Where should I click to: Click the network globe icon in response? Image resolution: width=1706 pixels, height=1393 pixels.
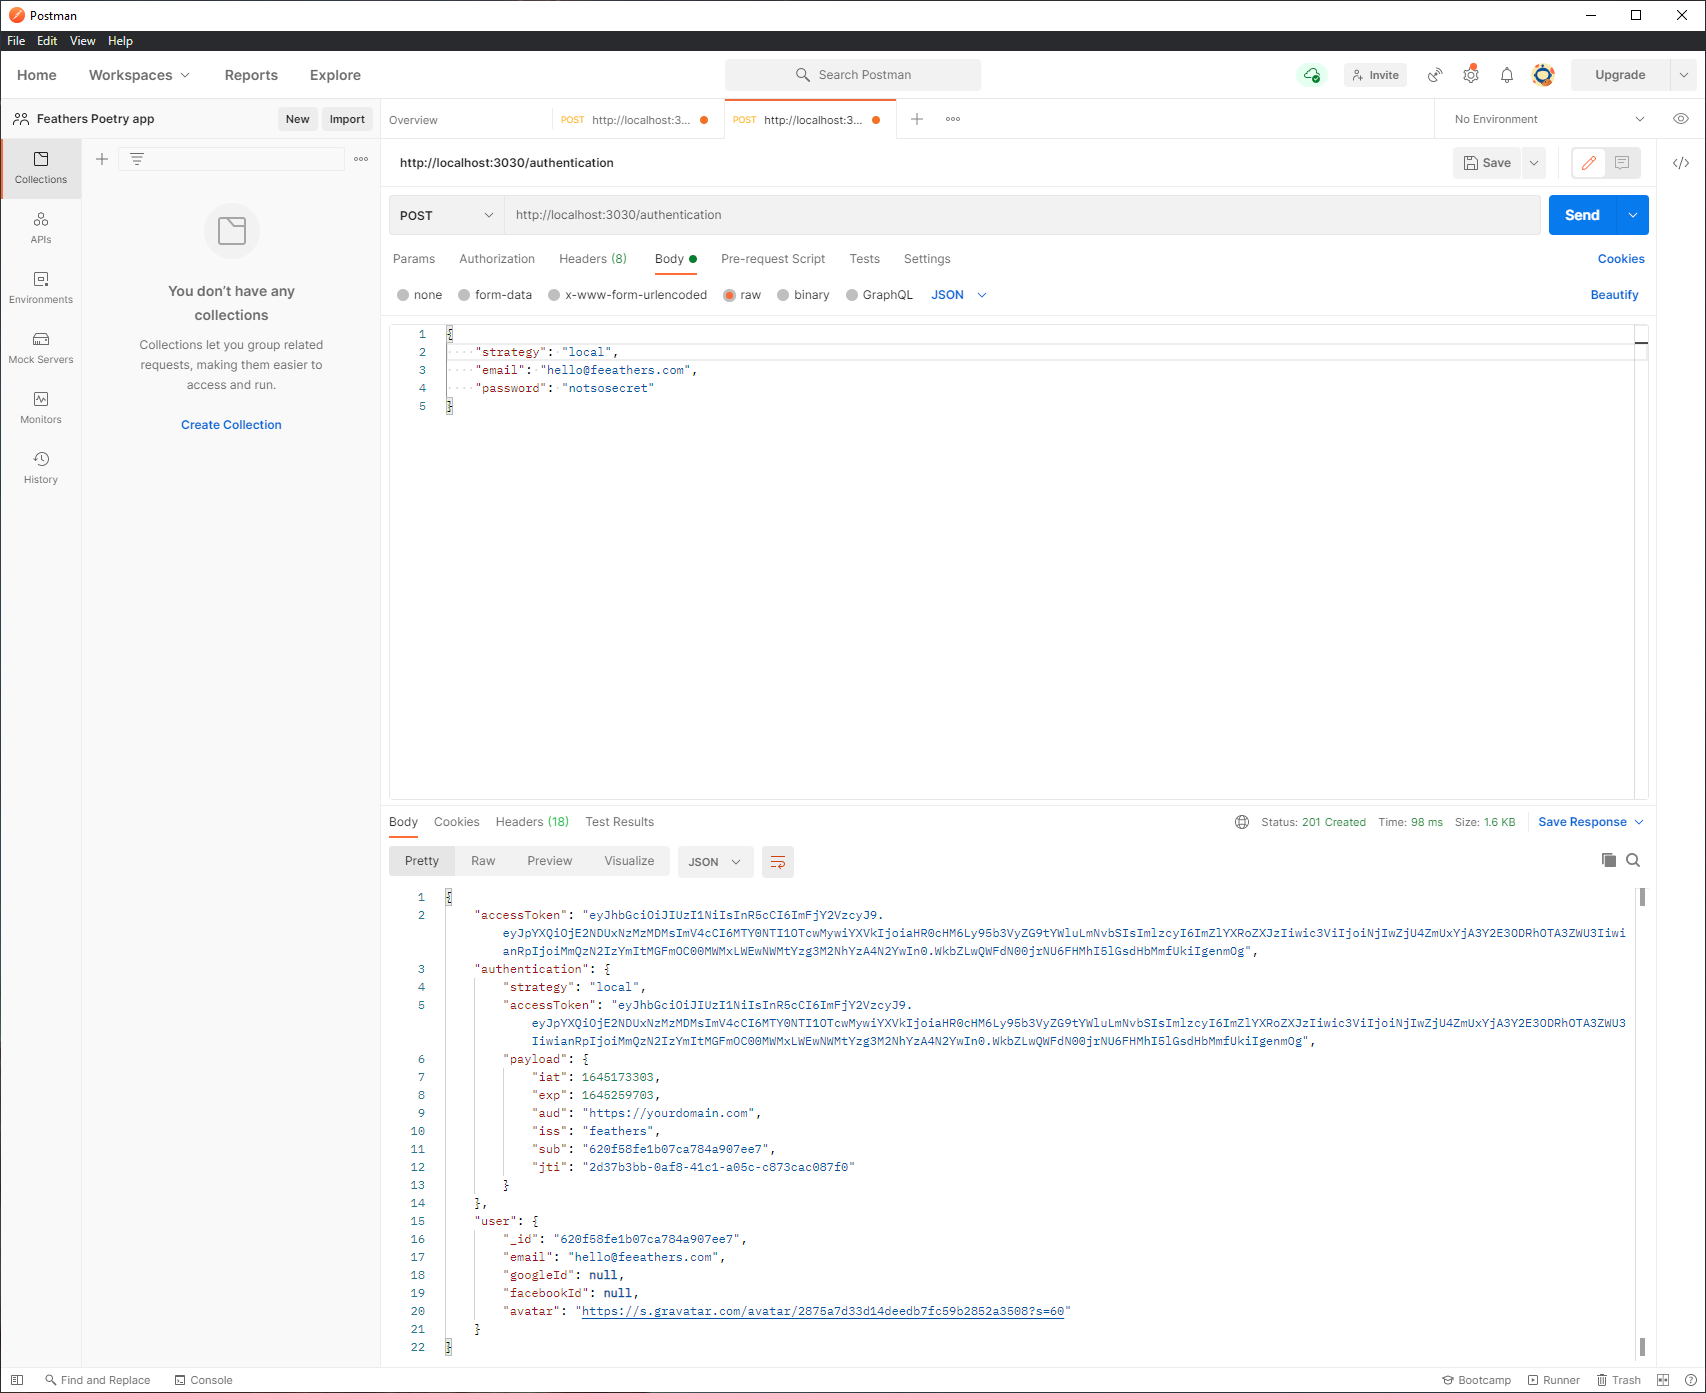(x=1242, y=822)
